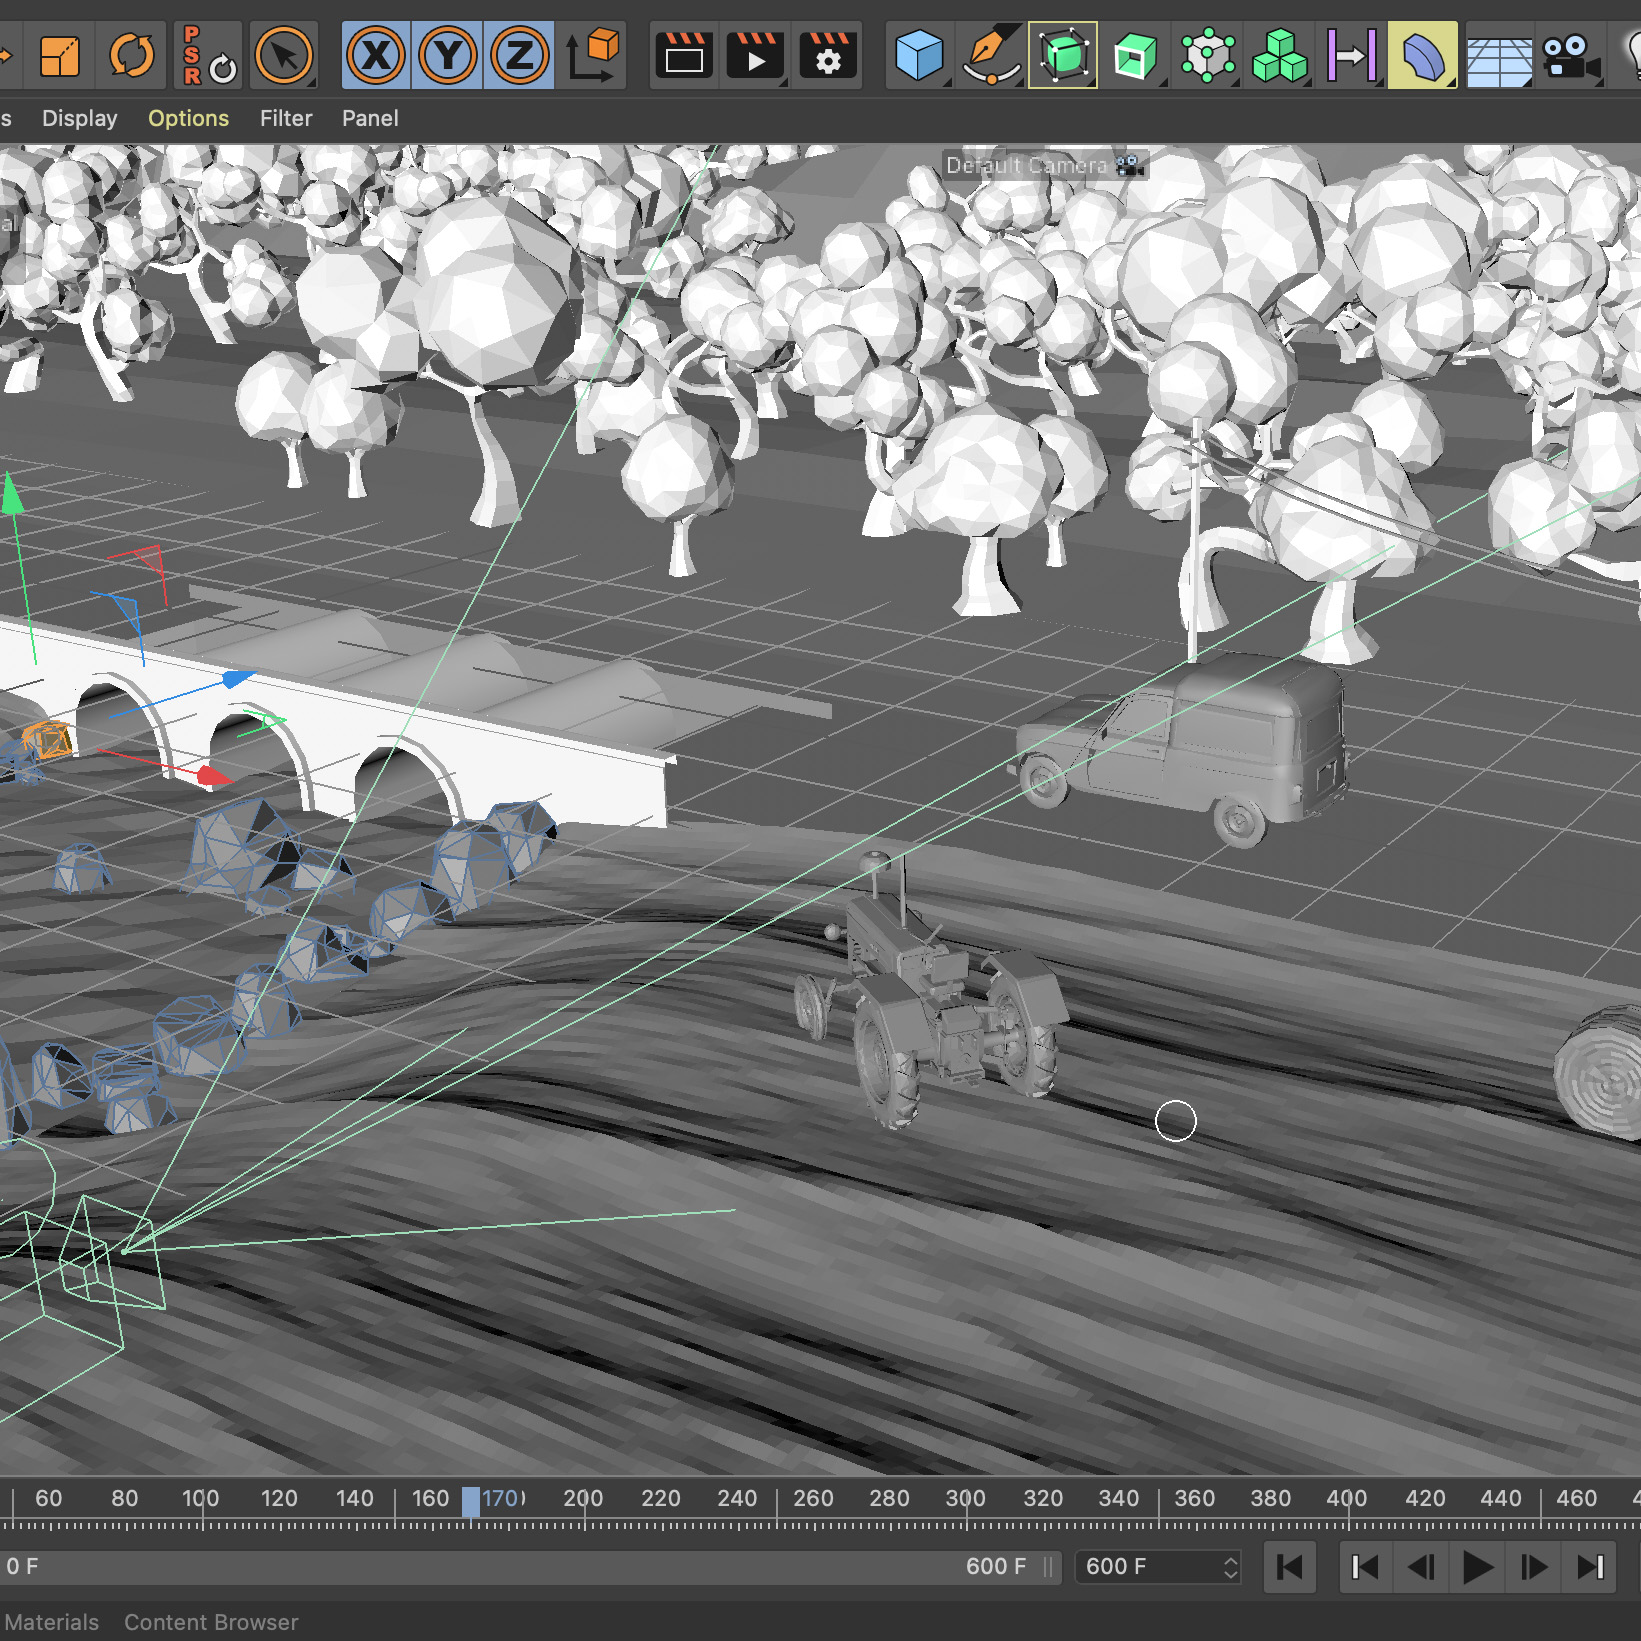Image resolution: width=1641 pixels, height=1641 pixels.
Task: Open Edit Render Settings icon
Action: 828,55
